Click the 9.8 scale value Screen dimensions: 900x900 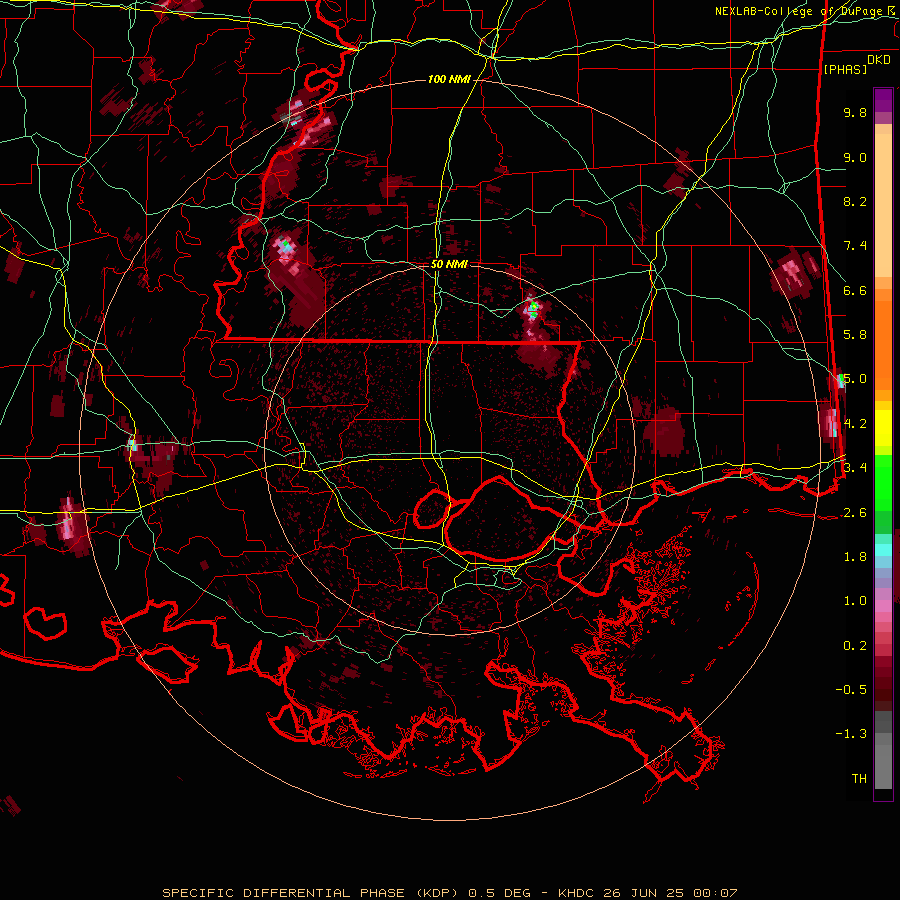[855, 112]
